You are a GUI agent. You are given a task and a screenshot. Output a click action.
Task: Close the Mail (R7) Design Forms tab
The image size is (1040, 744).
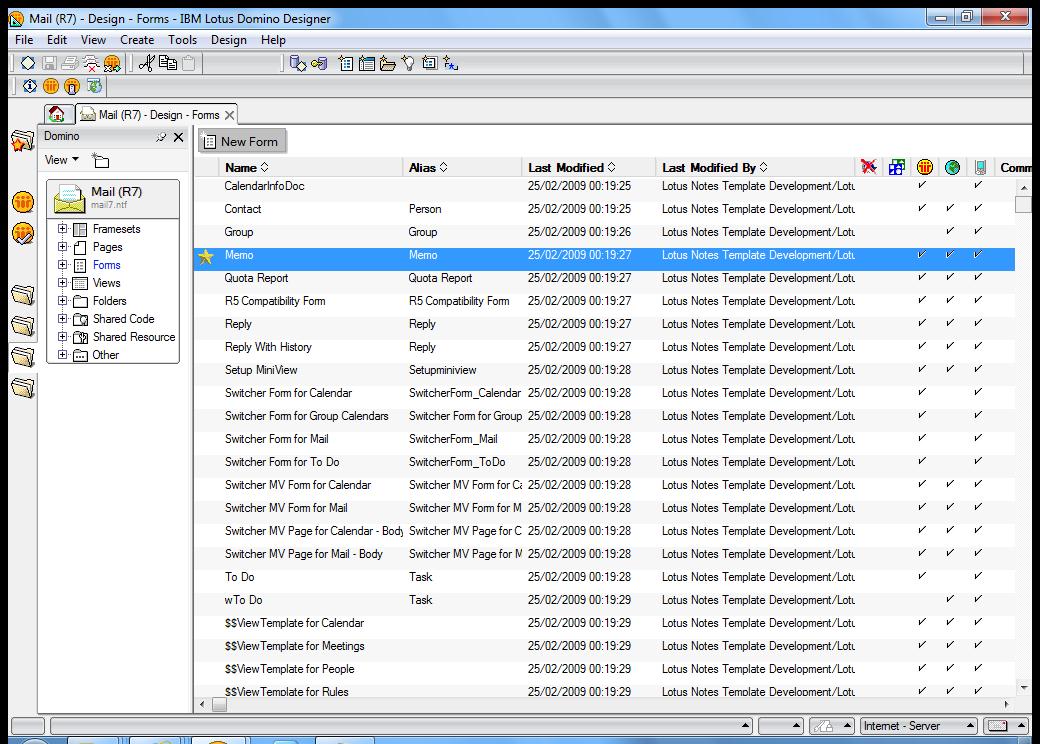(229, 115)
